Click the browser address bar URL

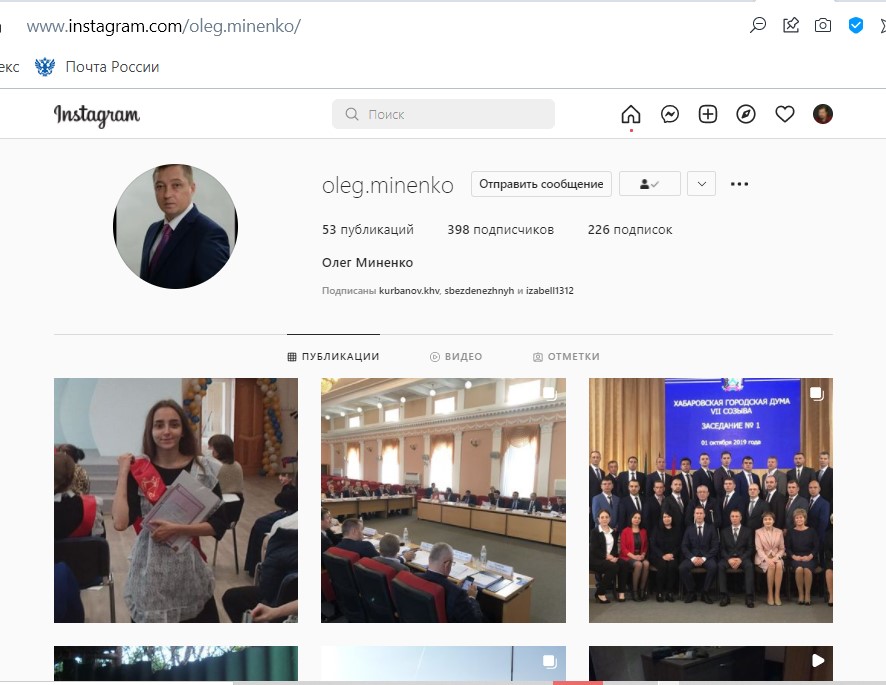[164, 26]
